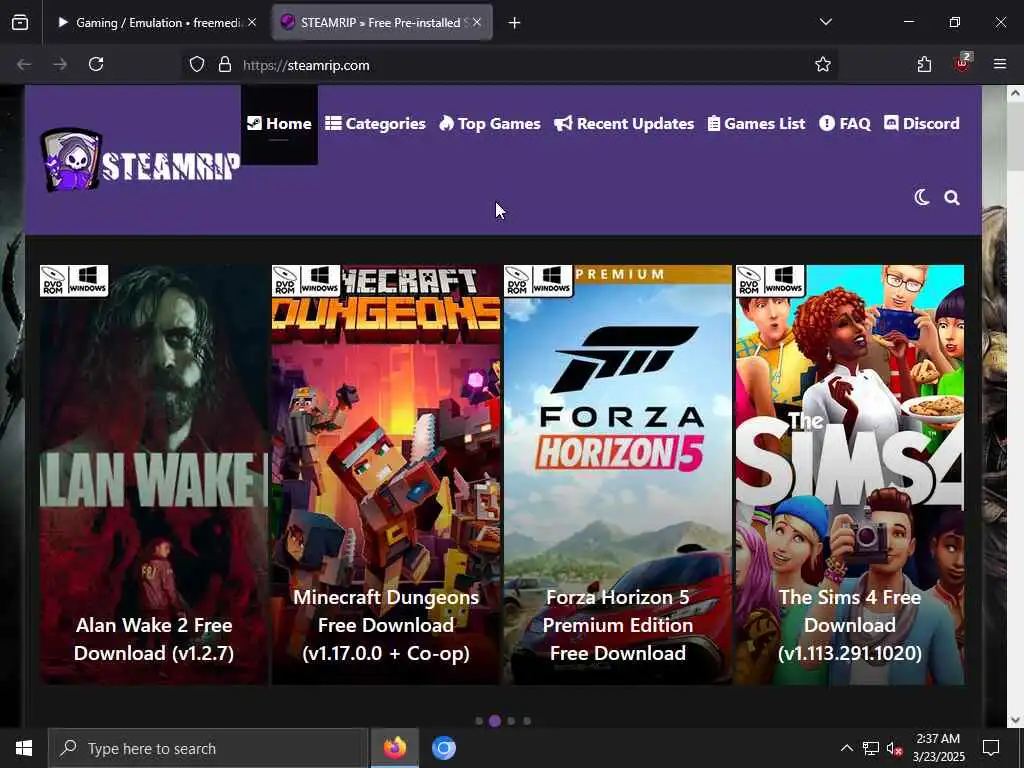
Task: Switch to Gaming / Emulation freemedia tab
Action: (x=155, y=23)
